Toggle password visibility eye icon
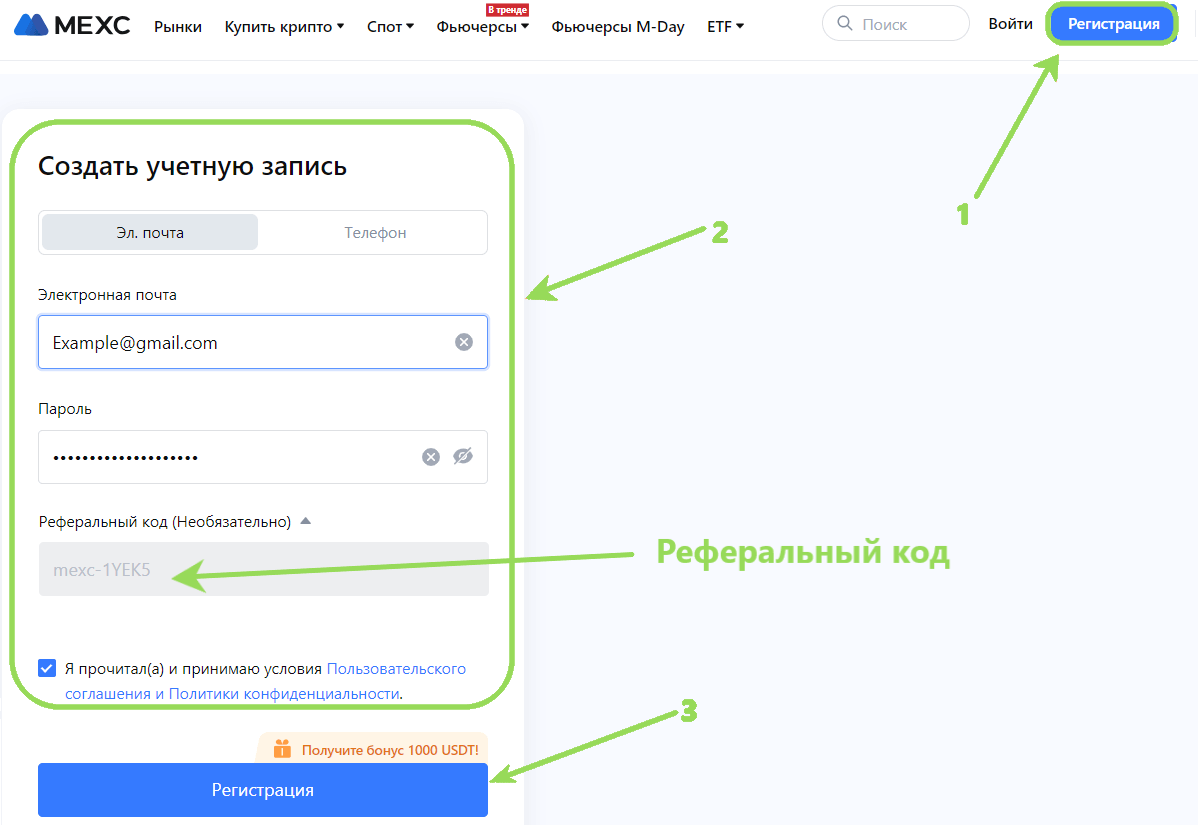The height and width of the screenshot is (825, 1198). (x=463, y=456)
